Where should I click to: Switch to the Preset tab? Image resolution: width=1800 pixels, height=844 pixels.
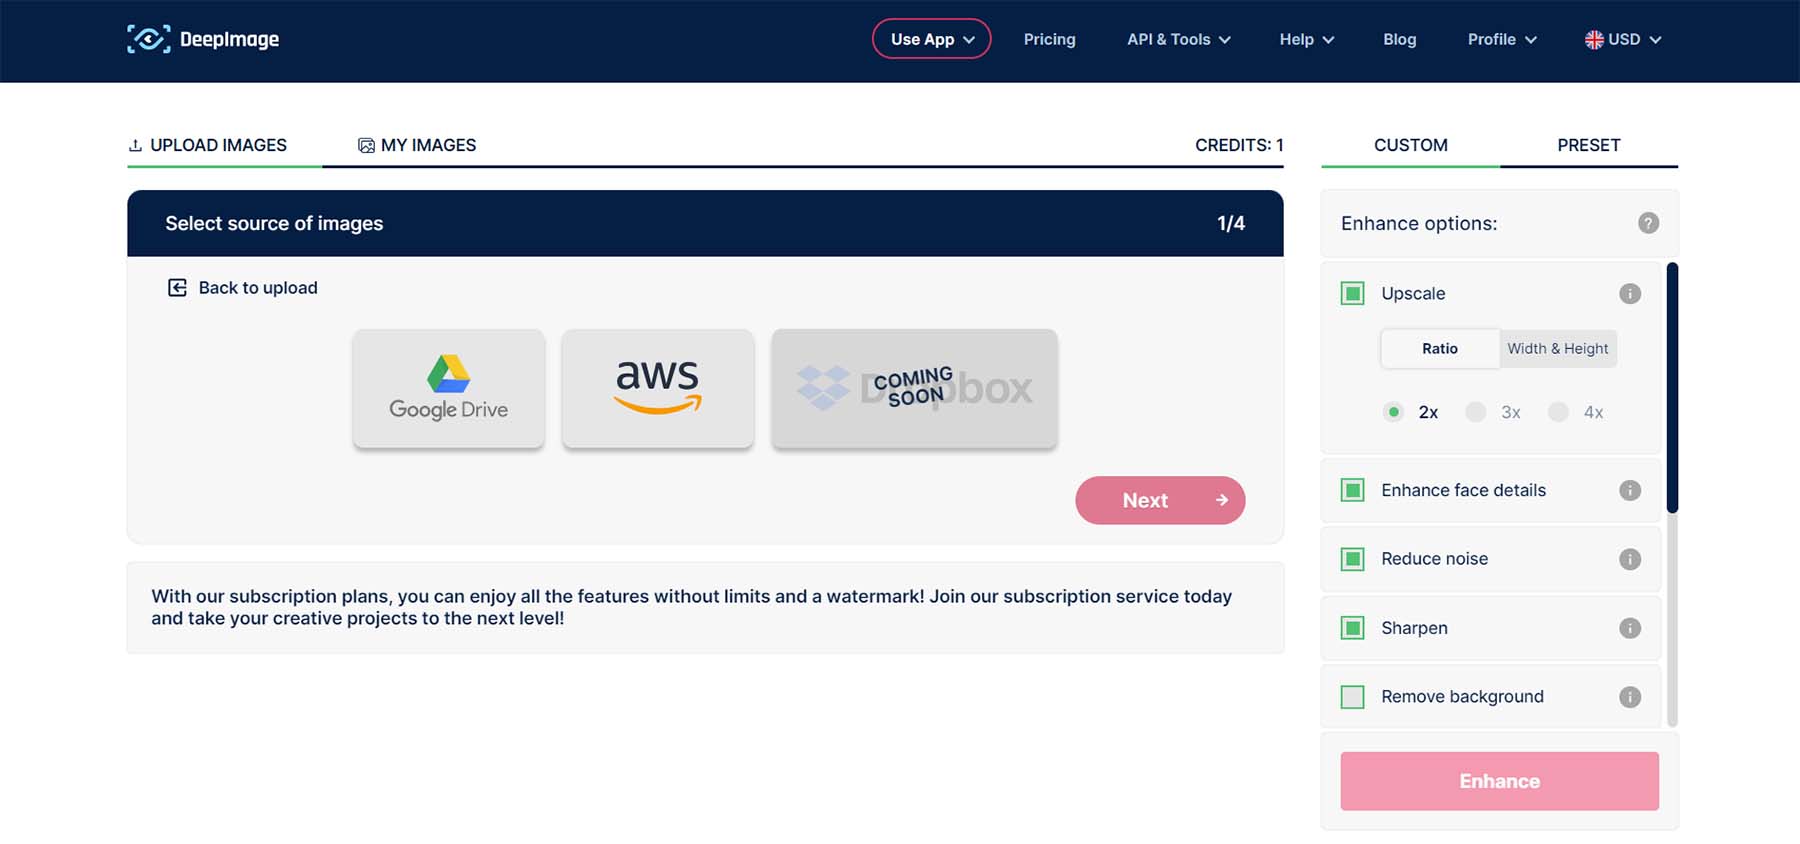click(1588, 145)
